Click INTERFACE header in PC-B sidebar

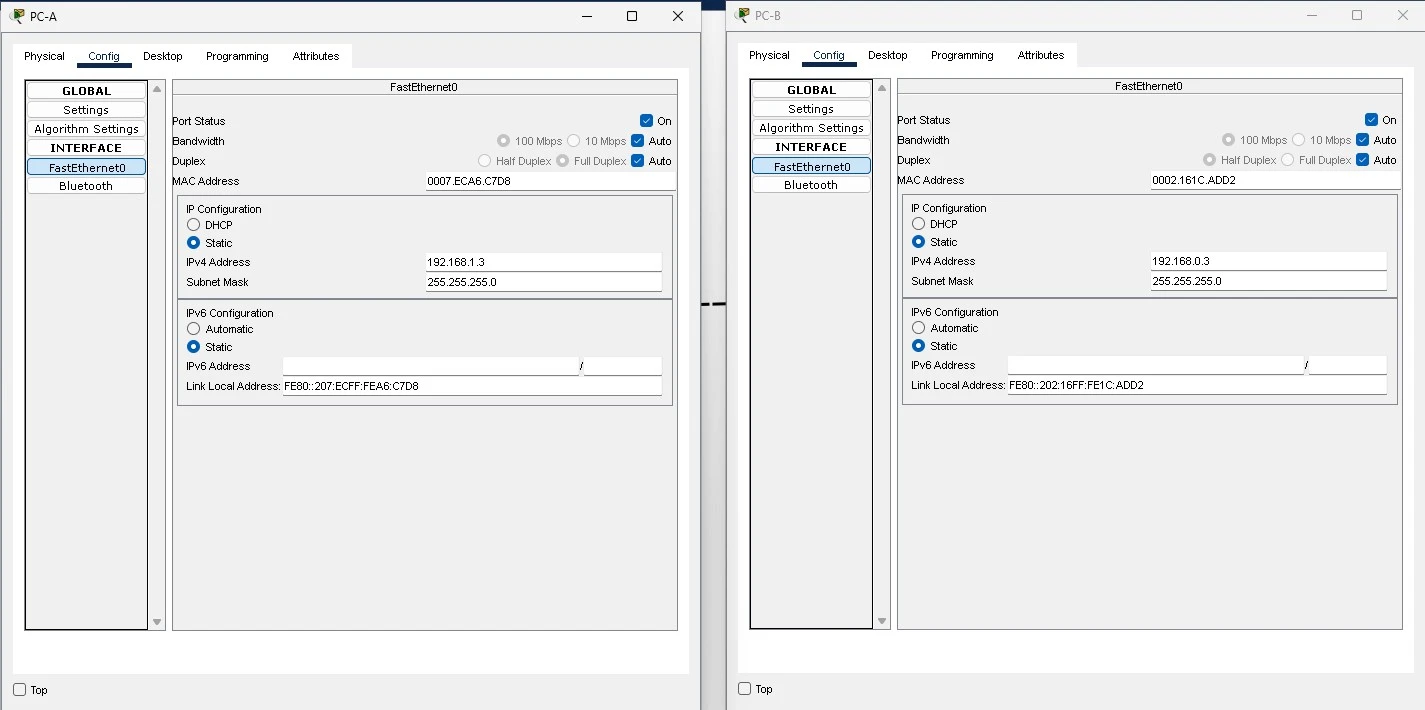tap(811, 147)
